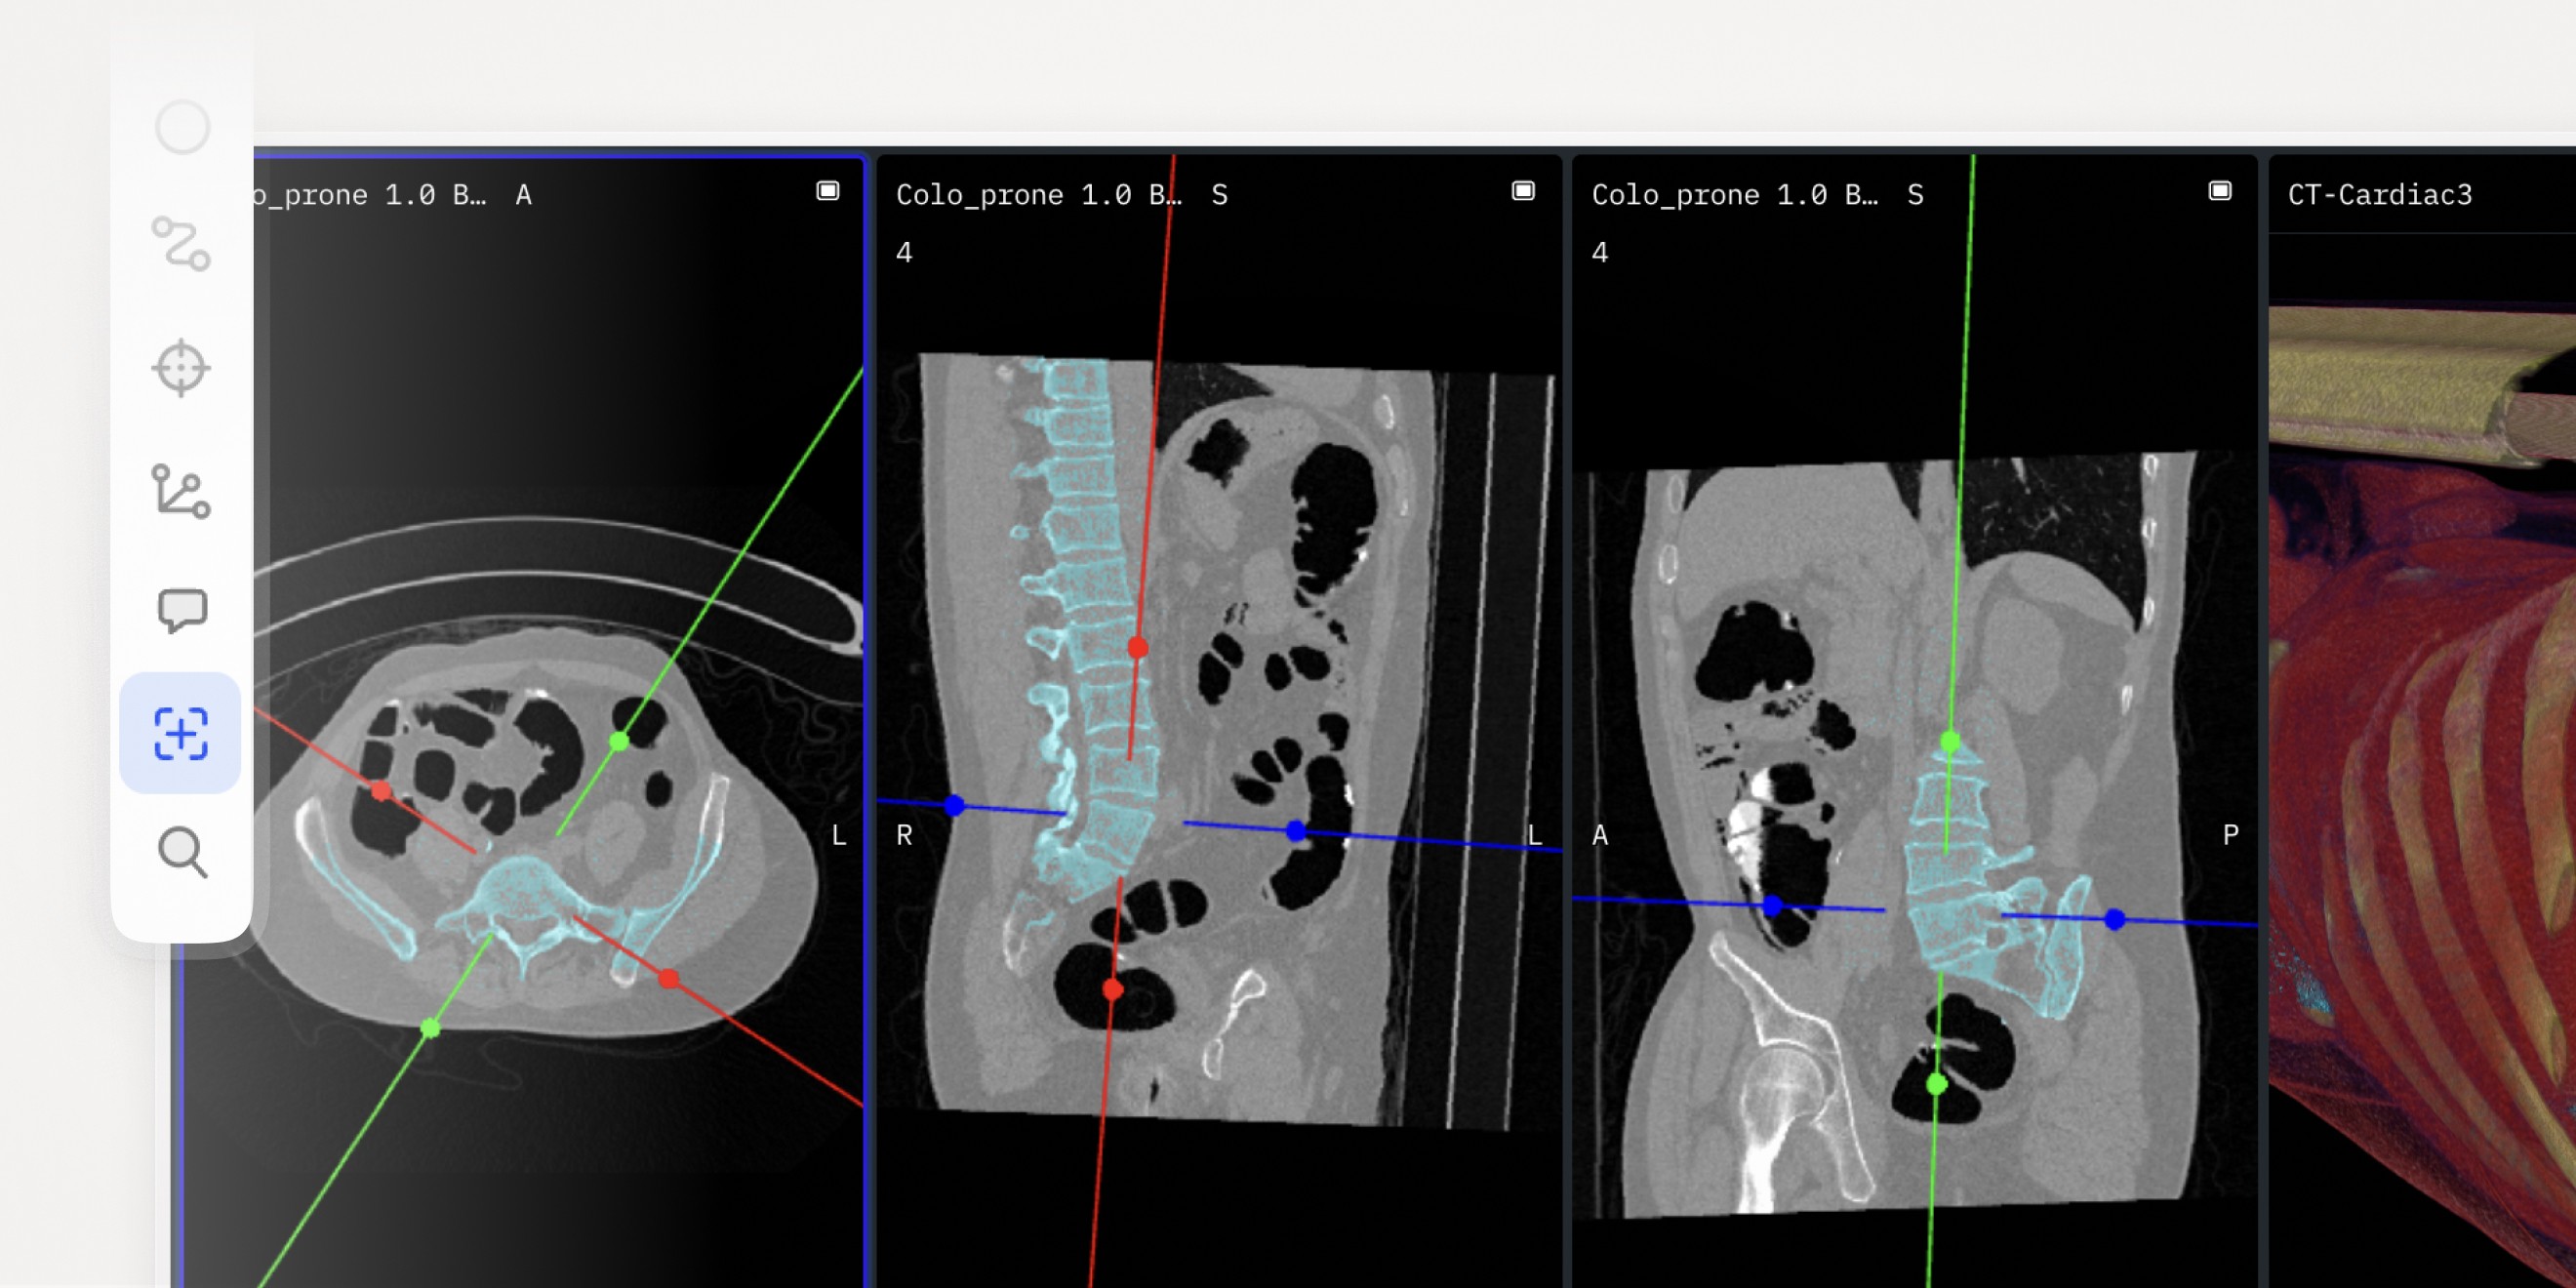Select the magnifier zoom tool
Screen dimensions: 2576x1288
point(182,853)
